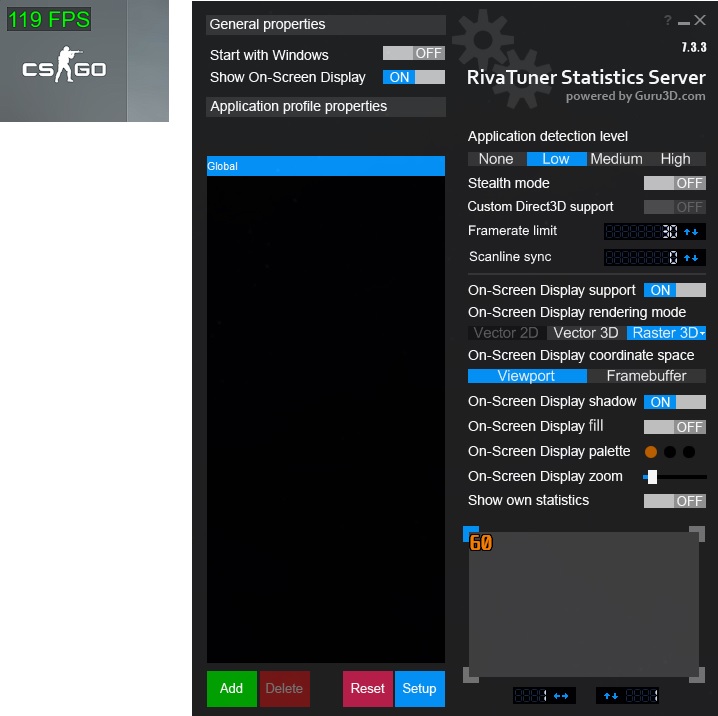This screenshot has width=718, height=716.
Task: Click the powered by Guru3D.com text
Action: click(635, 97)
